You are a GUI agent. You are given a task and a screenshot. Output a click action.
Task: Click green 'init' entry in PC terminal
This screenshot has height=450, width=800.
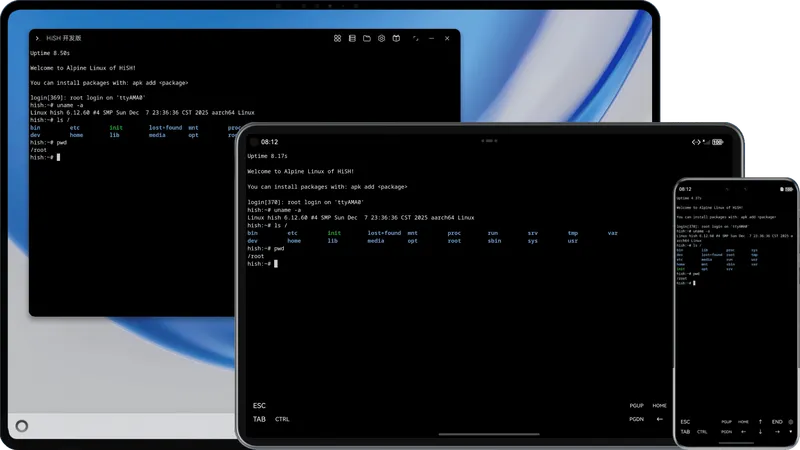pos(116,128)
